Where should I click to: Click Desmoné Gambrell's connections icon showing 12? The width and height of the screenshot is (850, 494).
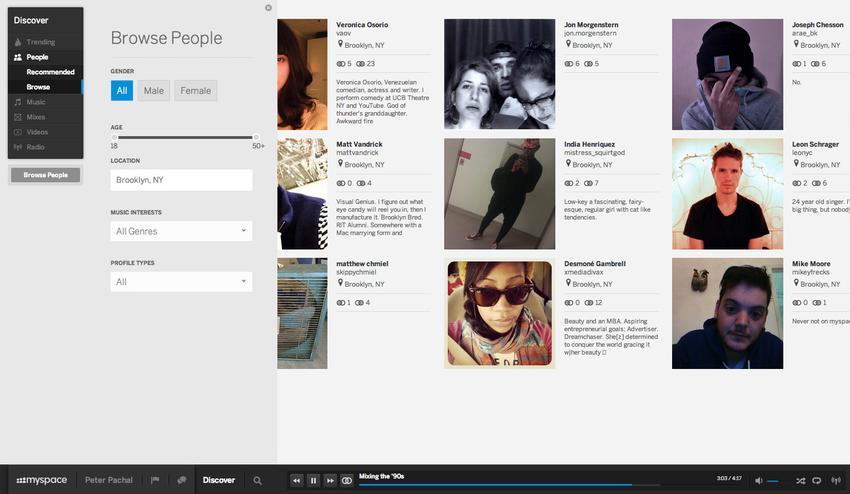(x=588, y=303)
